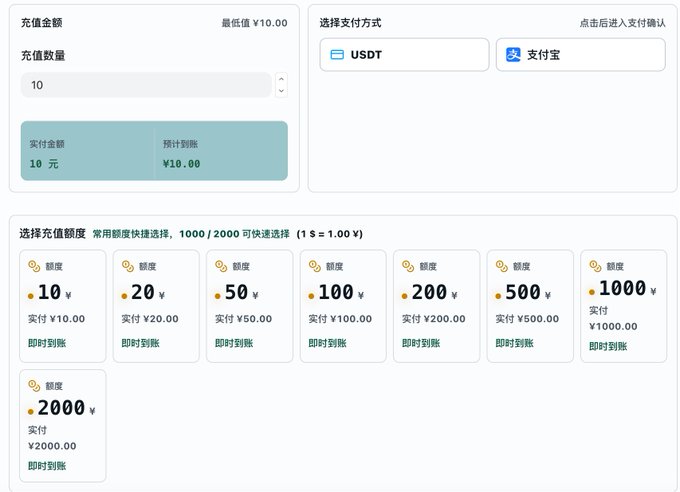Choose the 10 ¥ quota card
Image resolution: width=680 pixels, height=492 pixels.
pos(62,306)
